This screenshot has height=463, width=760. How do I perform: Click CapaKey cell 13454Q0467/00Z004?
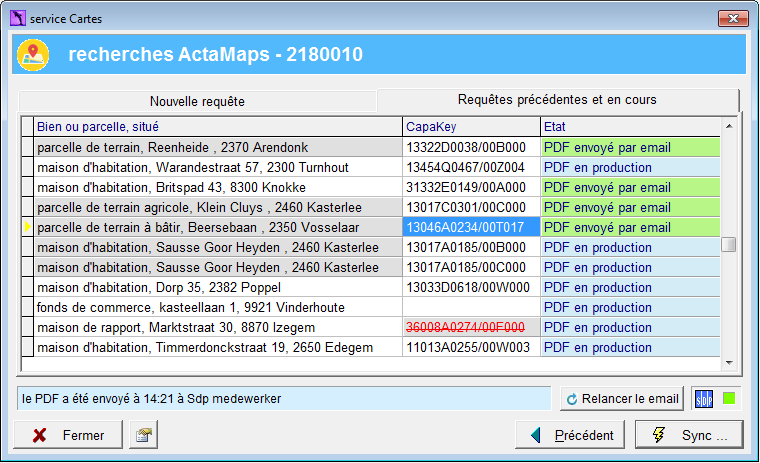click(x=471, y=167)
